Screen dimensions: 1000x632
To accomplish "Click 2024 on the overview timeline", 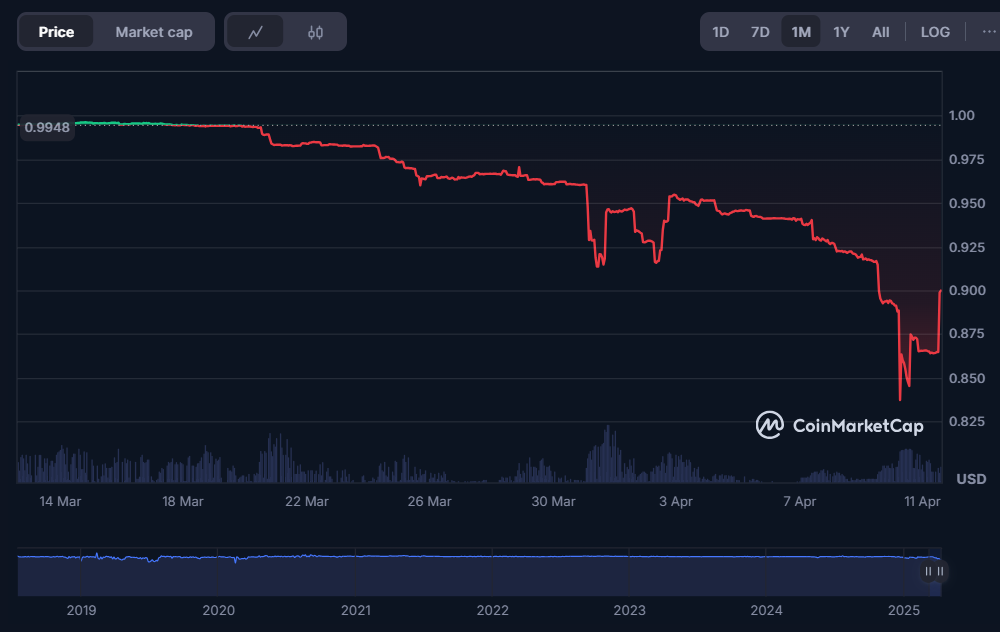I will pyautogui.click(x=766, y=610).
